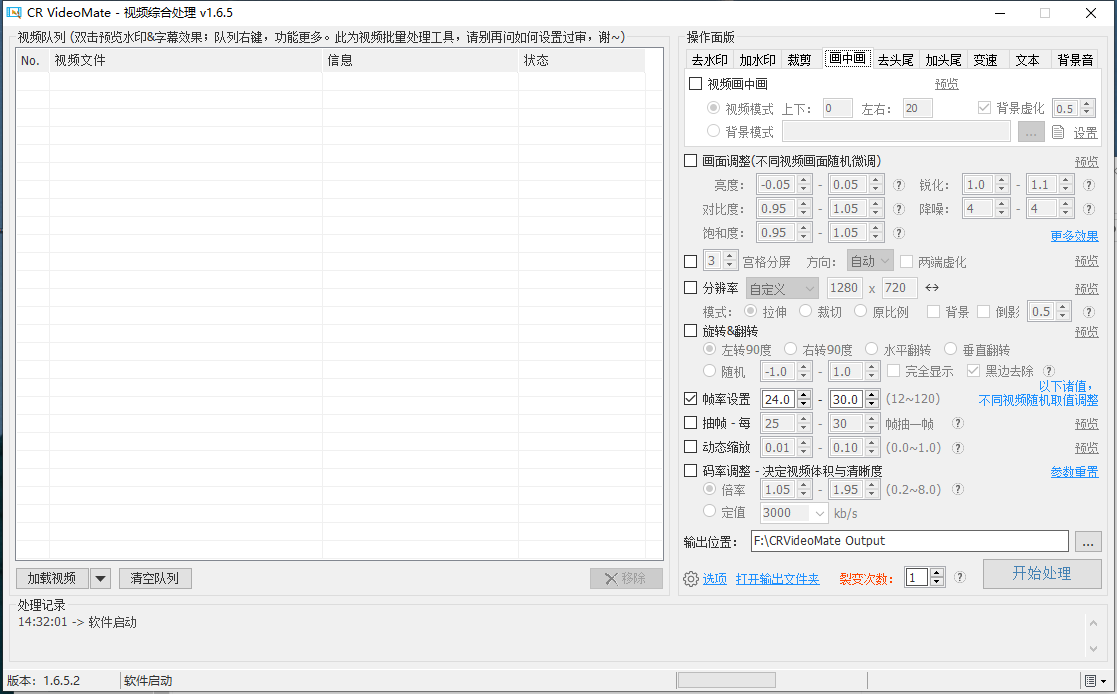Click the 状态 column header

pyautogui.click(x=581, y=61)
